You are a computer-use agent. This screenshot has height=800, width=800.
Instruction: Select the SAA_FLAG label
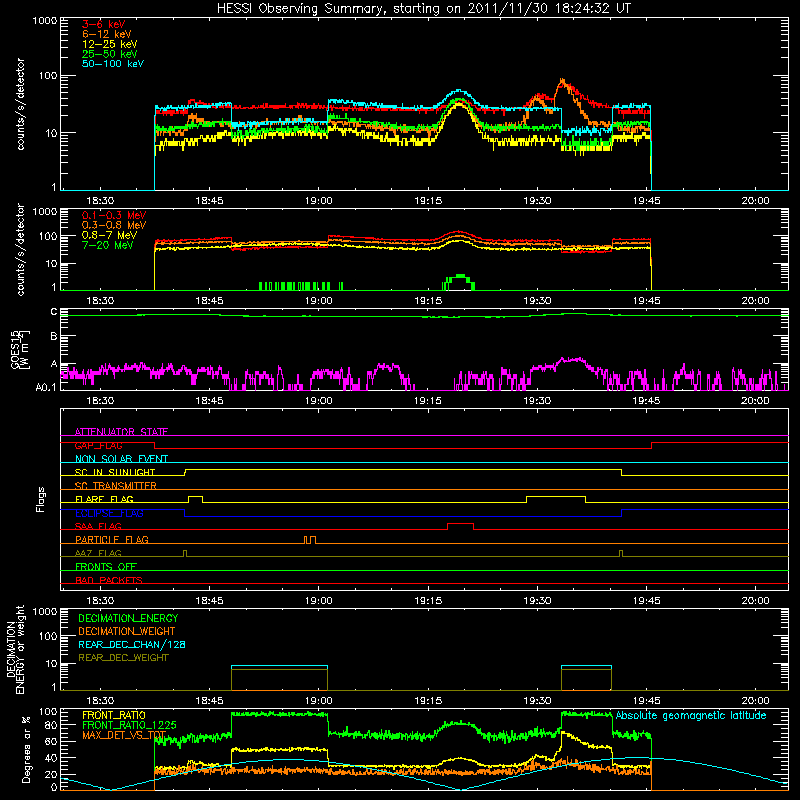[98, 526]
